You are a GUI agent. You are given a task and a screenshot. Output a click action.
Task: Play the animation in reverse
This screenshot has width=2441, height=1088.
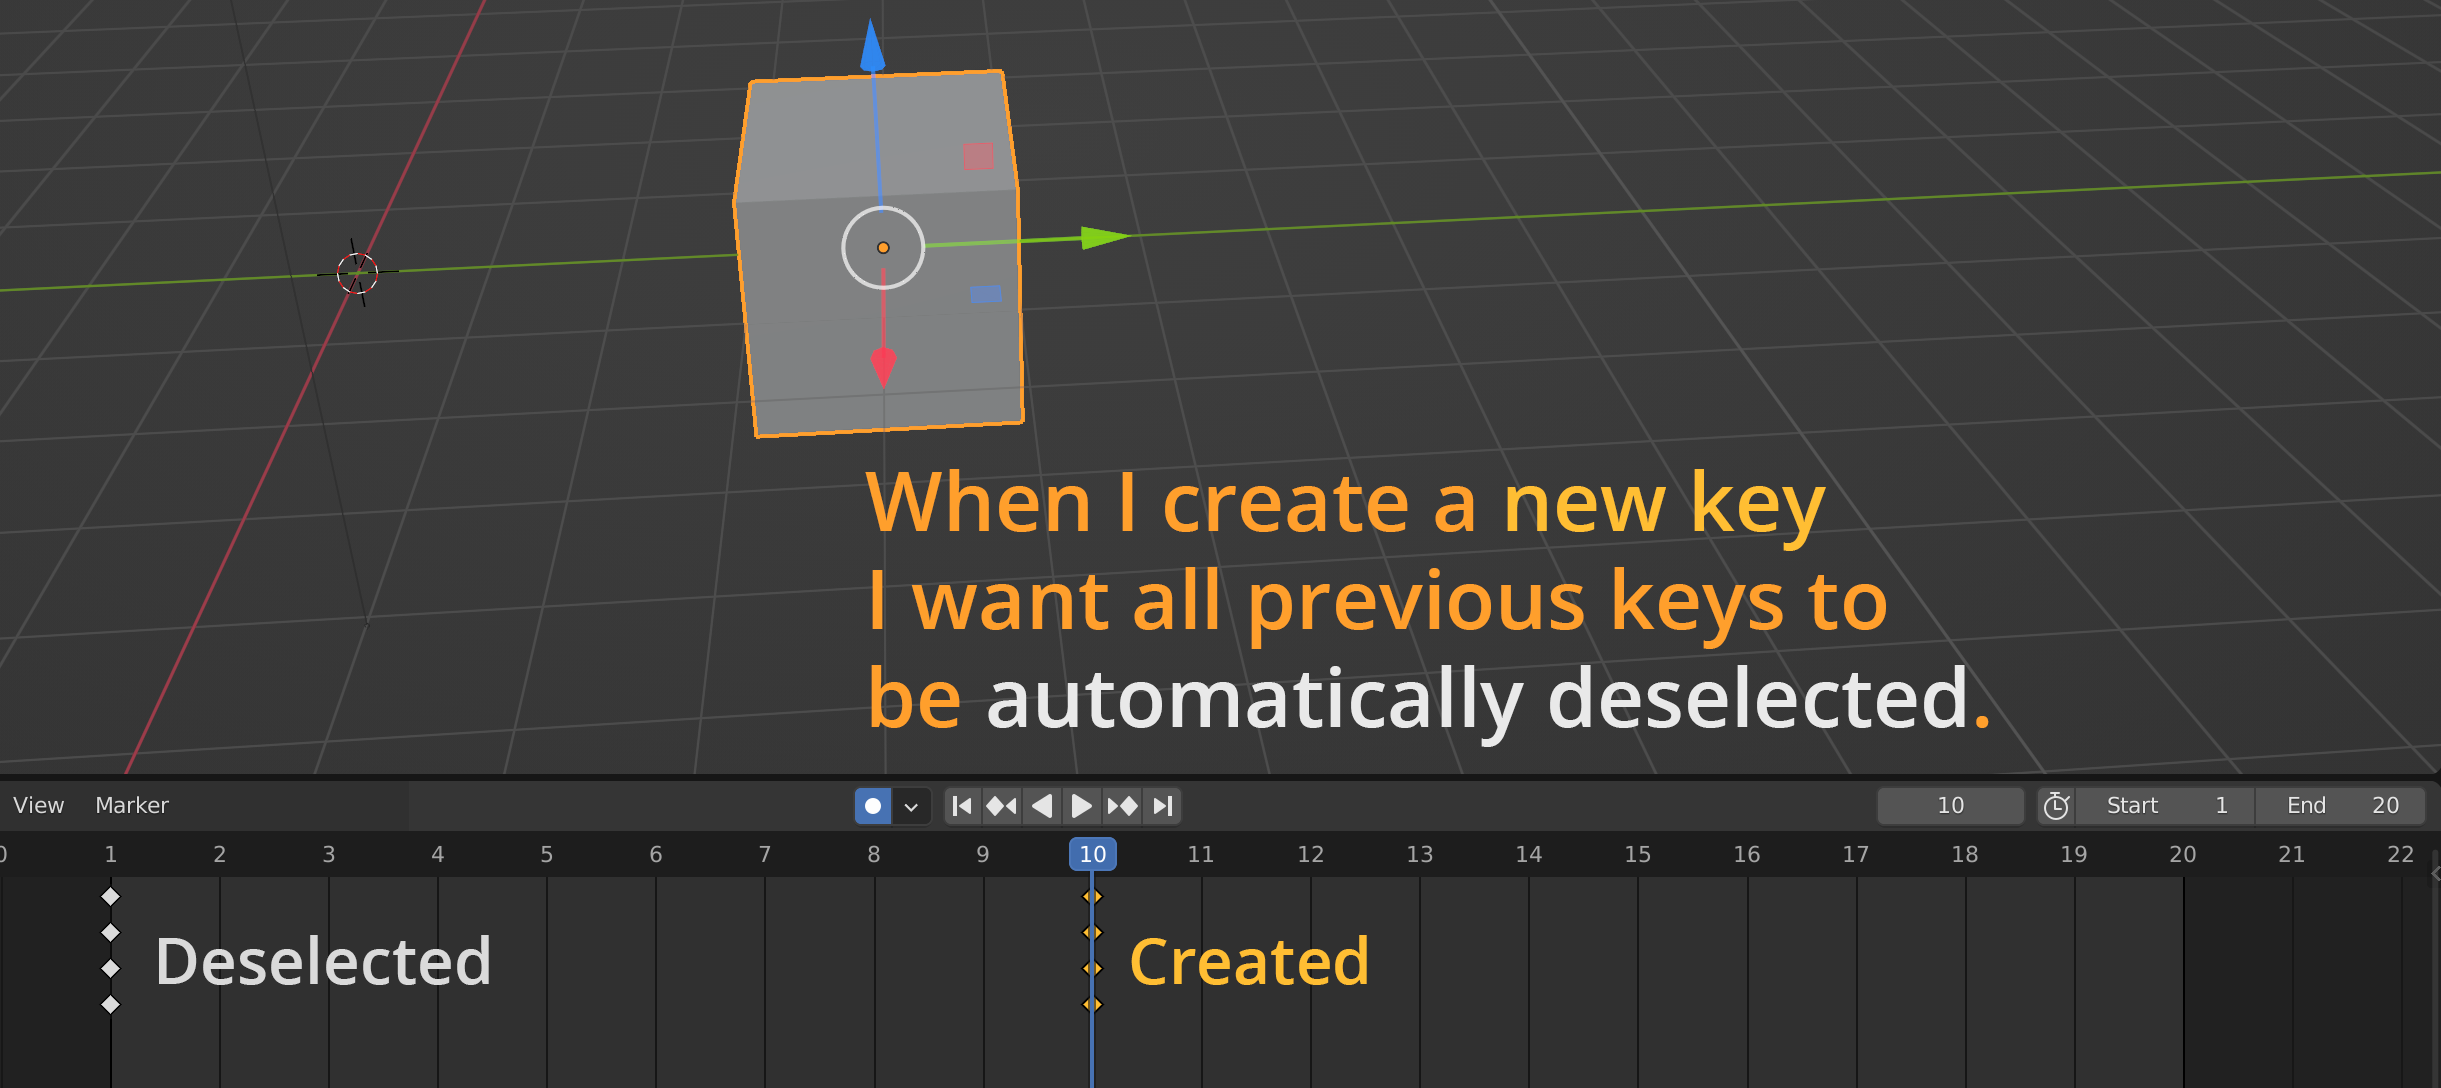click(1042, 806)
